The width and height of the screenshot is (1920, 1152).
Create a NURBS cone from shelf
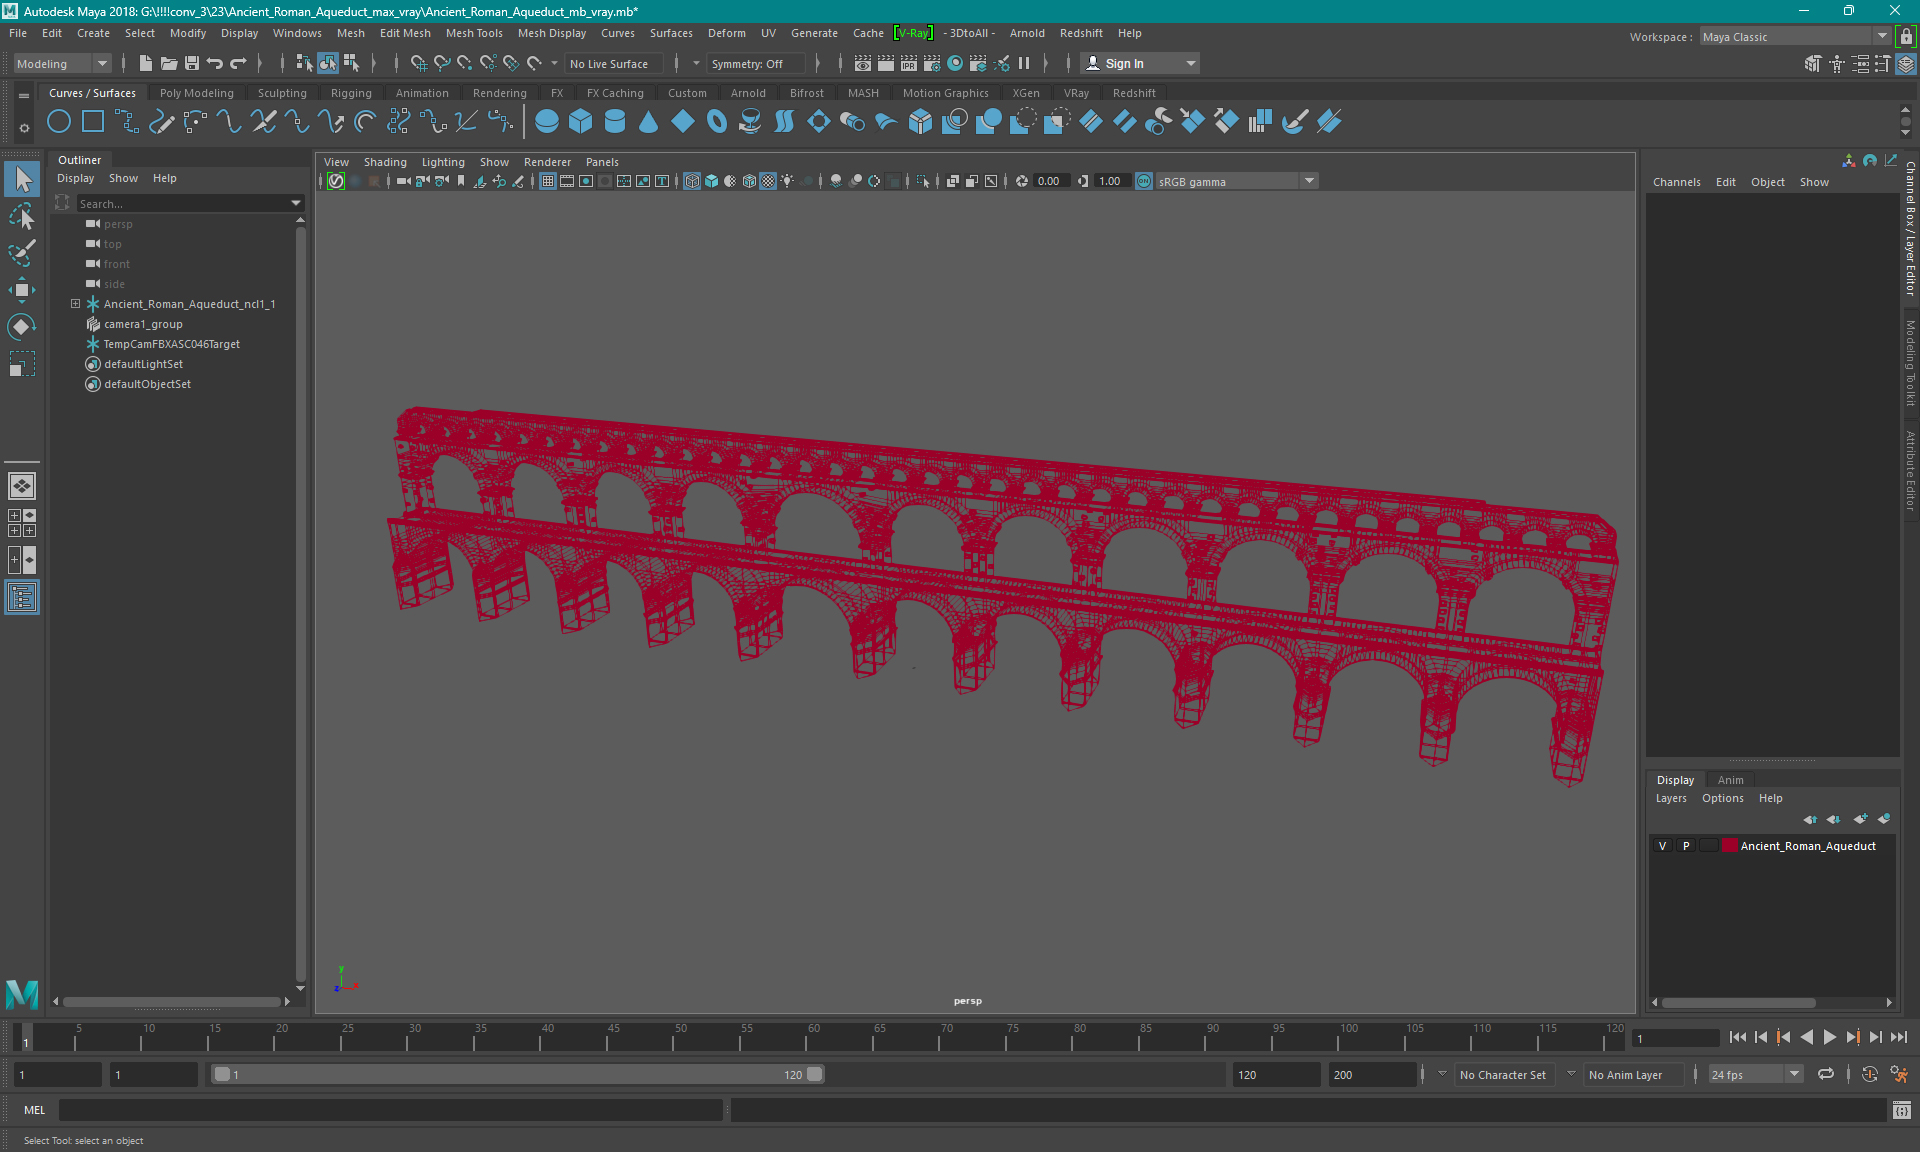point(649,122)
